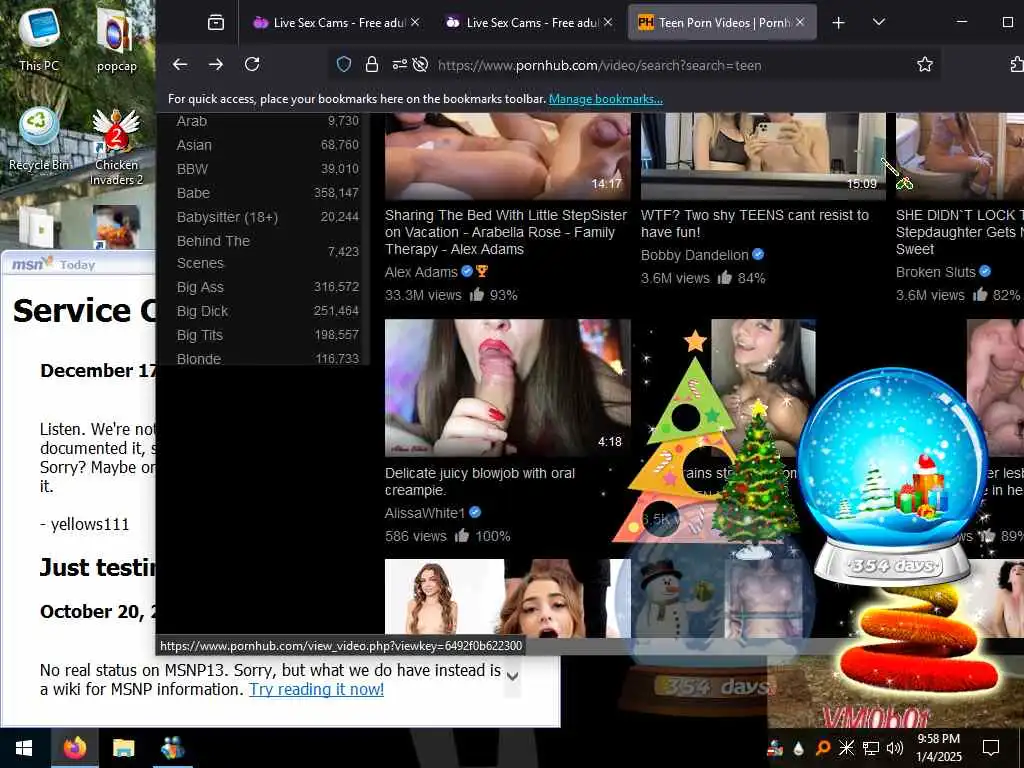Click the orange magnifier tray icon

(x=823, y=748)
